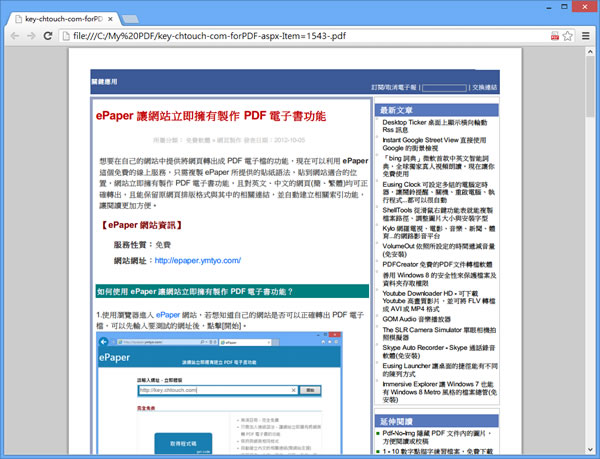The width and height of the screenshot is (600, 459).
Task: Open The SLR Camera Simulator article link
Action: point(439,334)
